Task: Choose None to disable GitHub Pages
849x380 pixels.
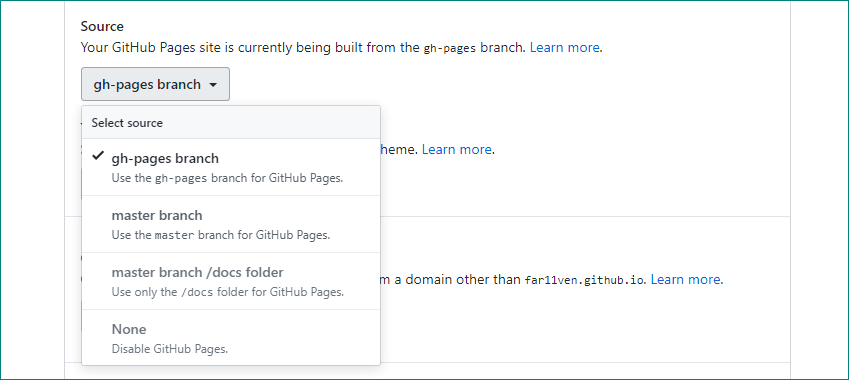Action: click(x=231, y=338)
